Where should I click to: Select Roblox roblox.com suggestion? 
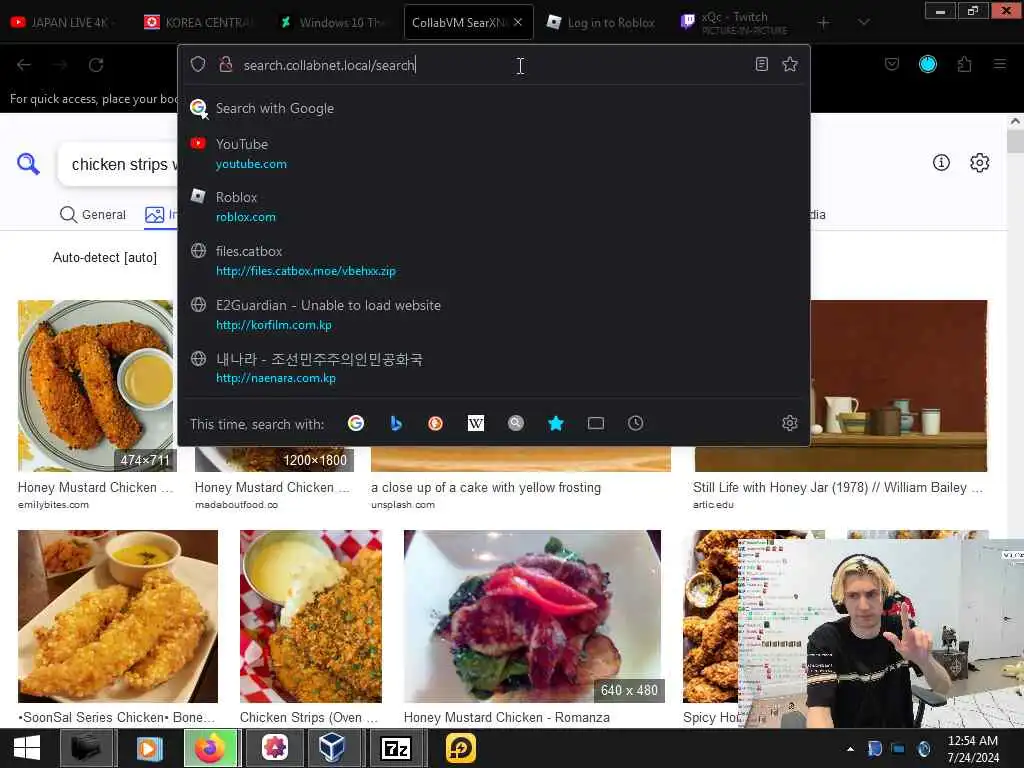coord(494,206)
